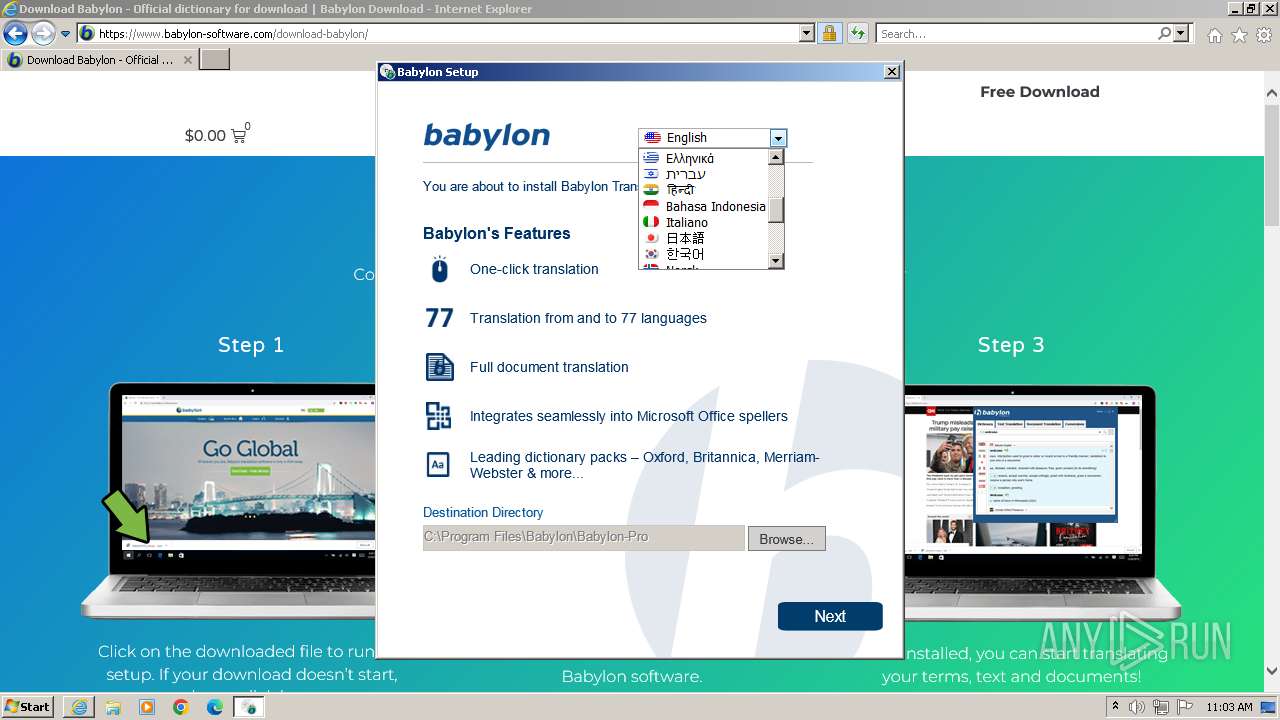Select Bahasa Indonesia from the list
Screen dimensions: 1280x720
click(715, 206)
